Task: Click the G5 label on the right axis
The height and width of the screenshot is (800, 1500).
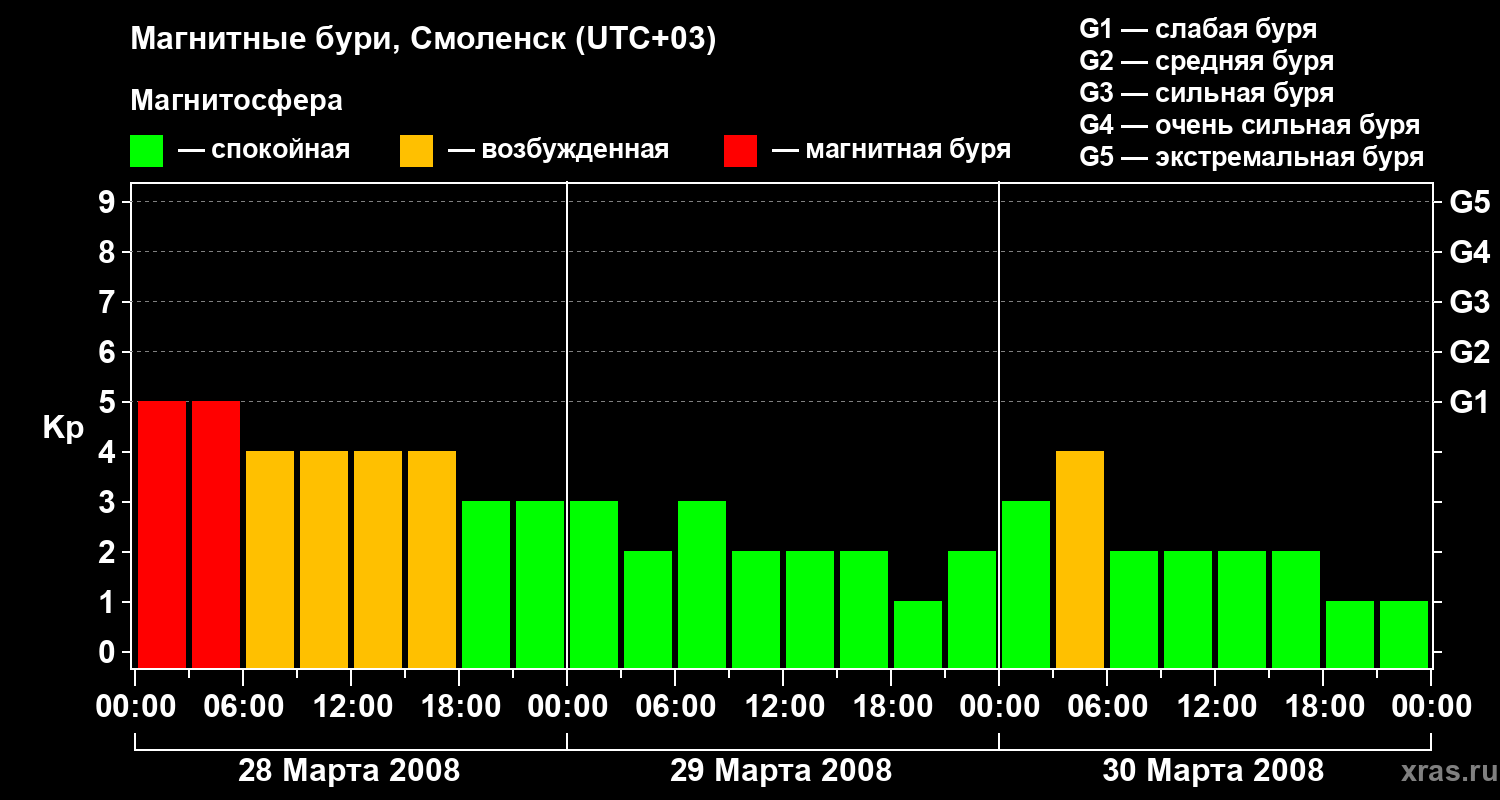Action: tap(1469, 202)
